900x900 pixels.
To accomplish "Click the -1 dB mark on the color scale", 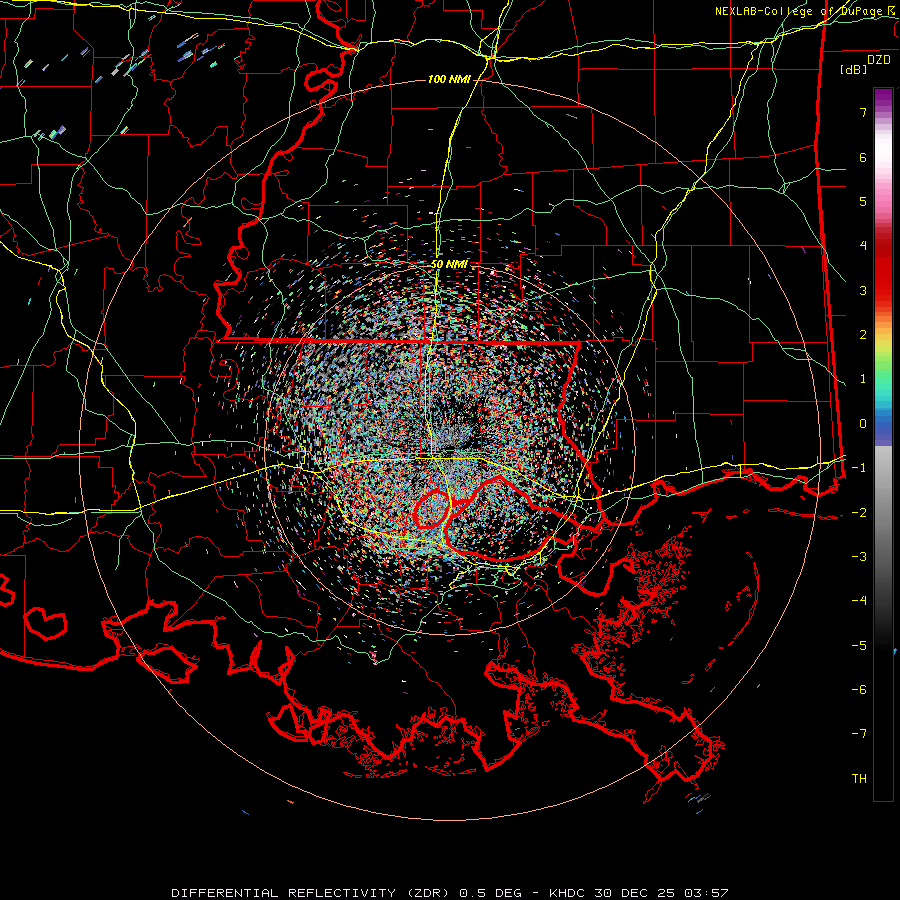I will (x=859, y=468).
